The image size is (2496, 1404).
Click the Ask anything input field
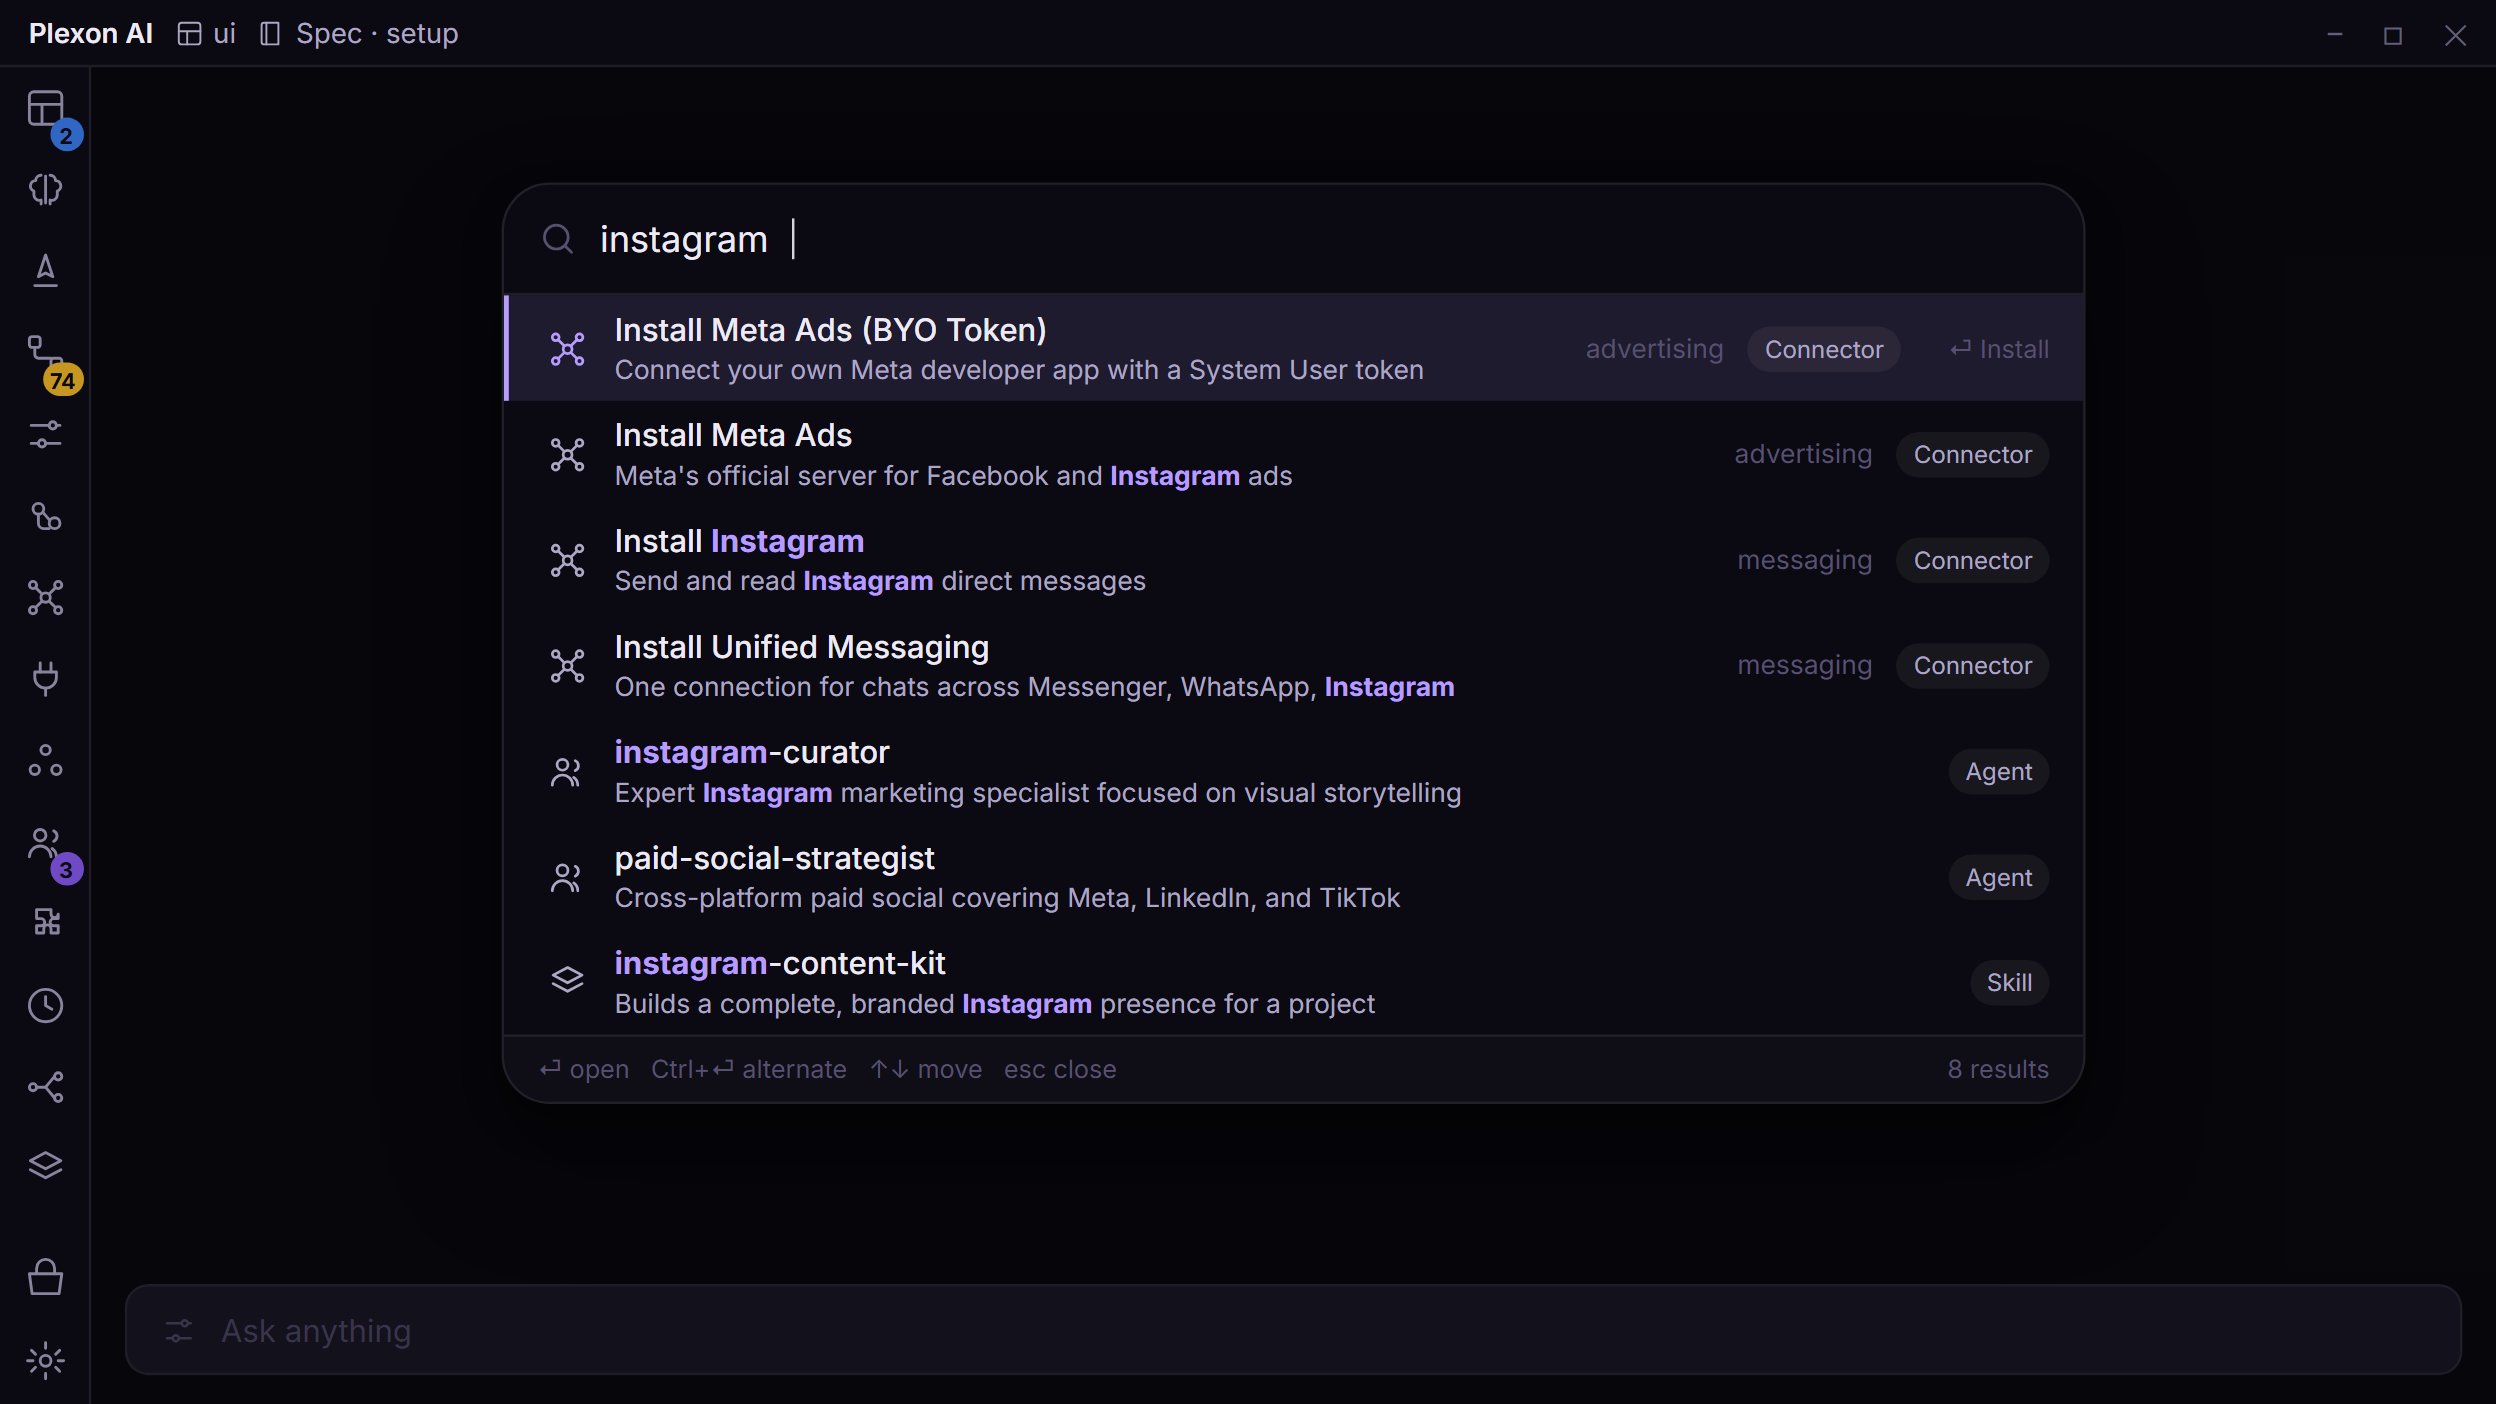point(1294,1330)
